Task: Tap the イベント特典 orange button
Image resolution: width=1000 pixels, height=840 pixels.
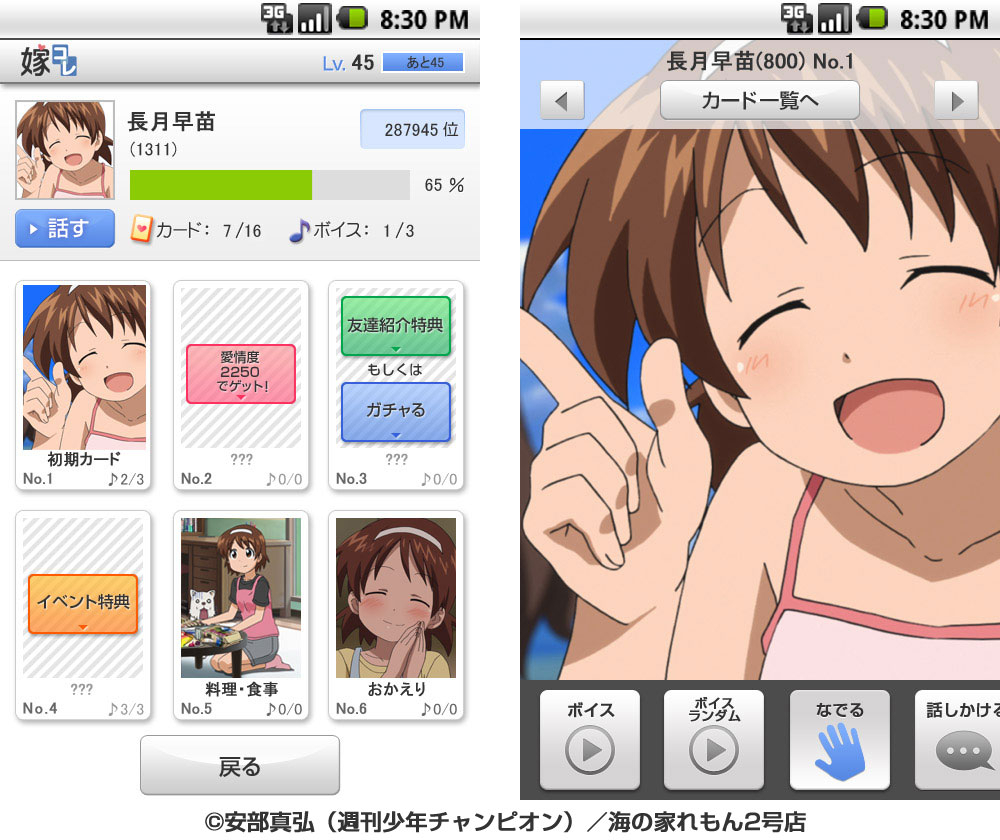Action: tap(83, 603)
